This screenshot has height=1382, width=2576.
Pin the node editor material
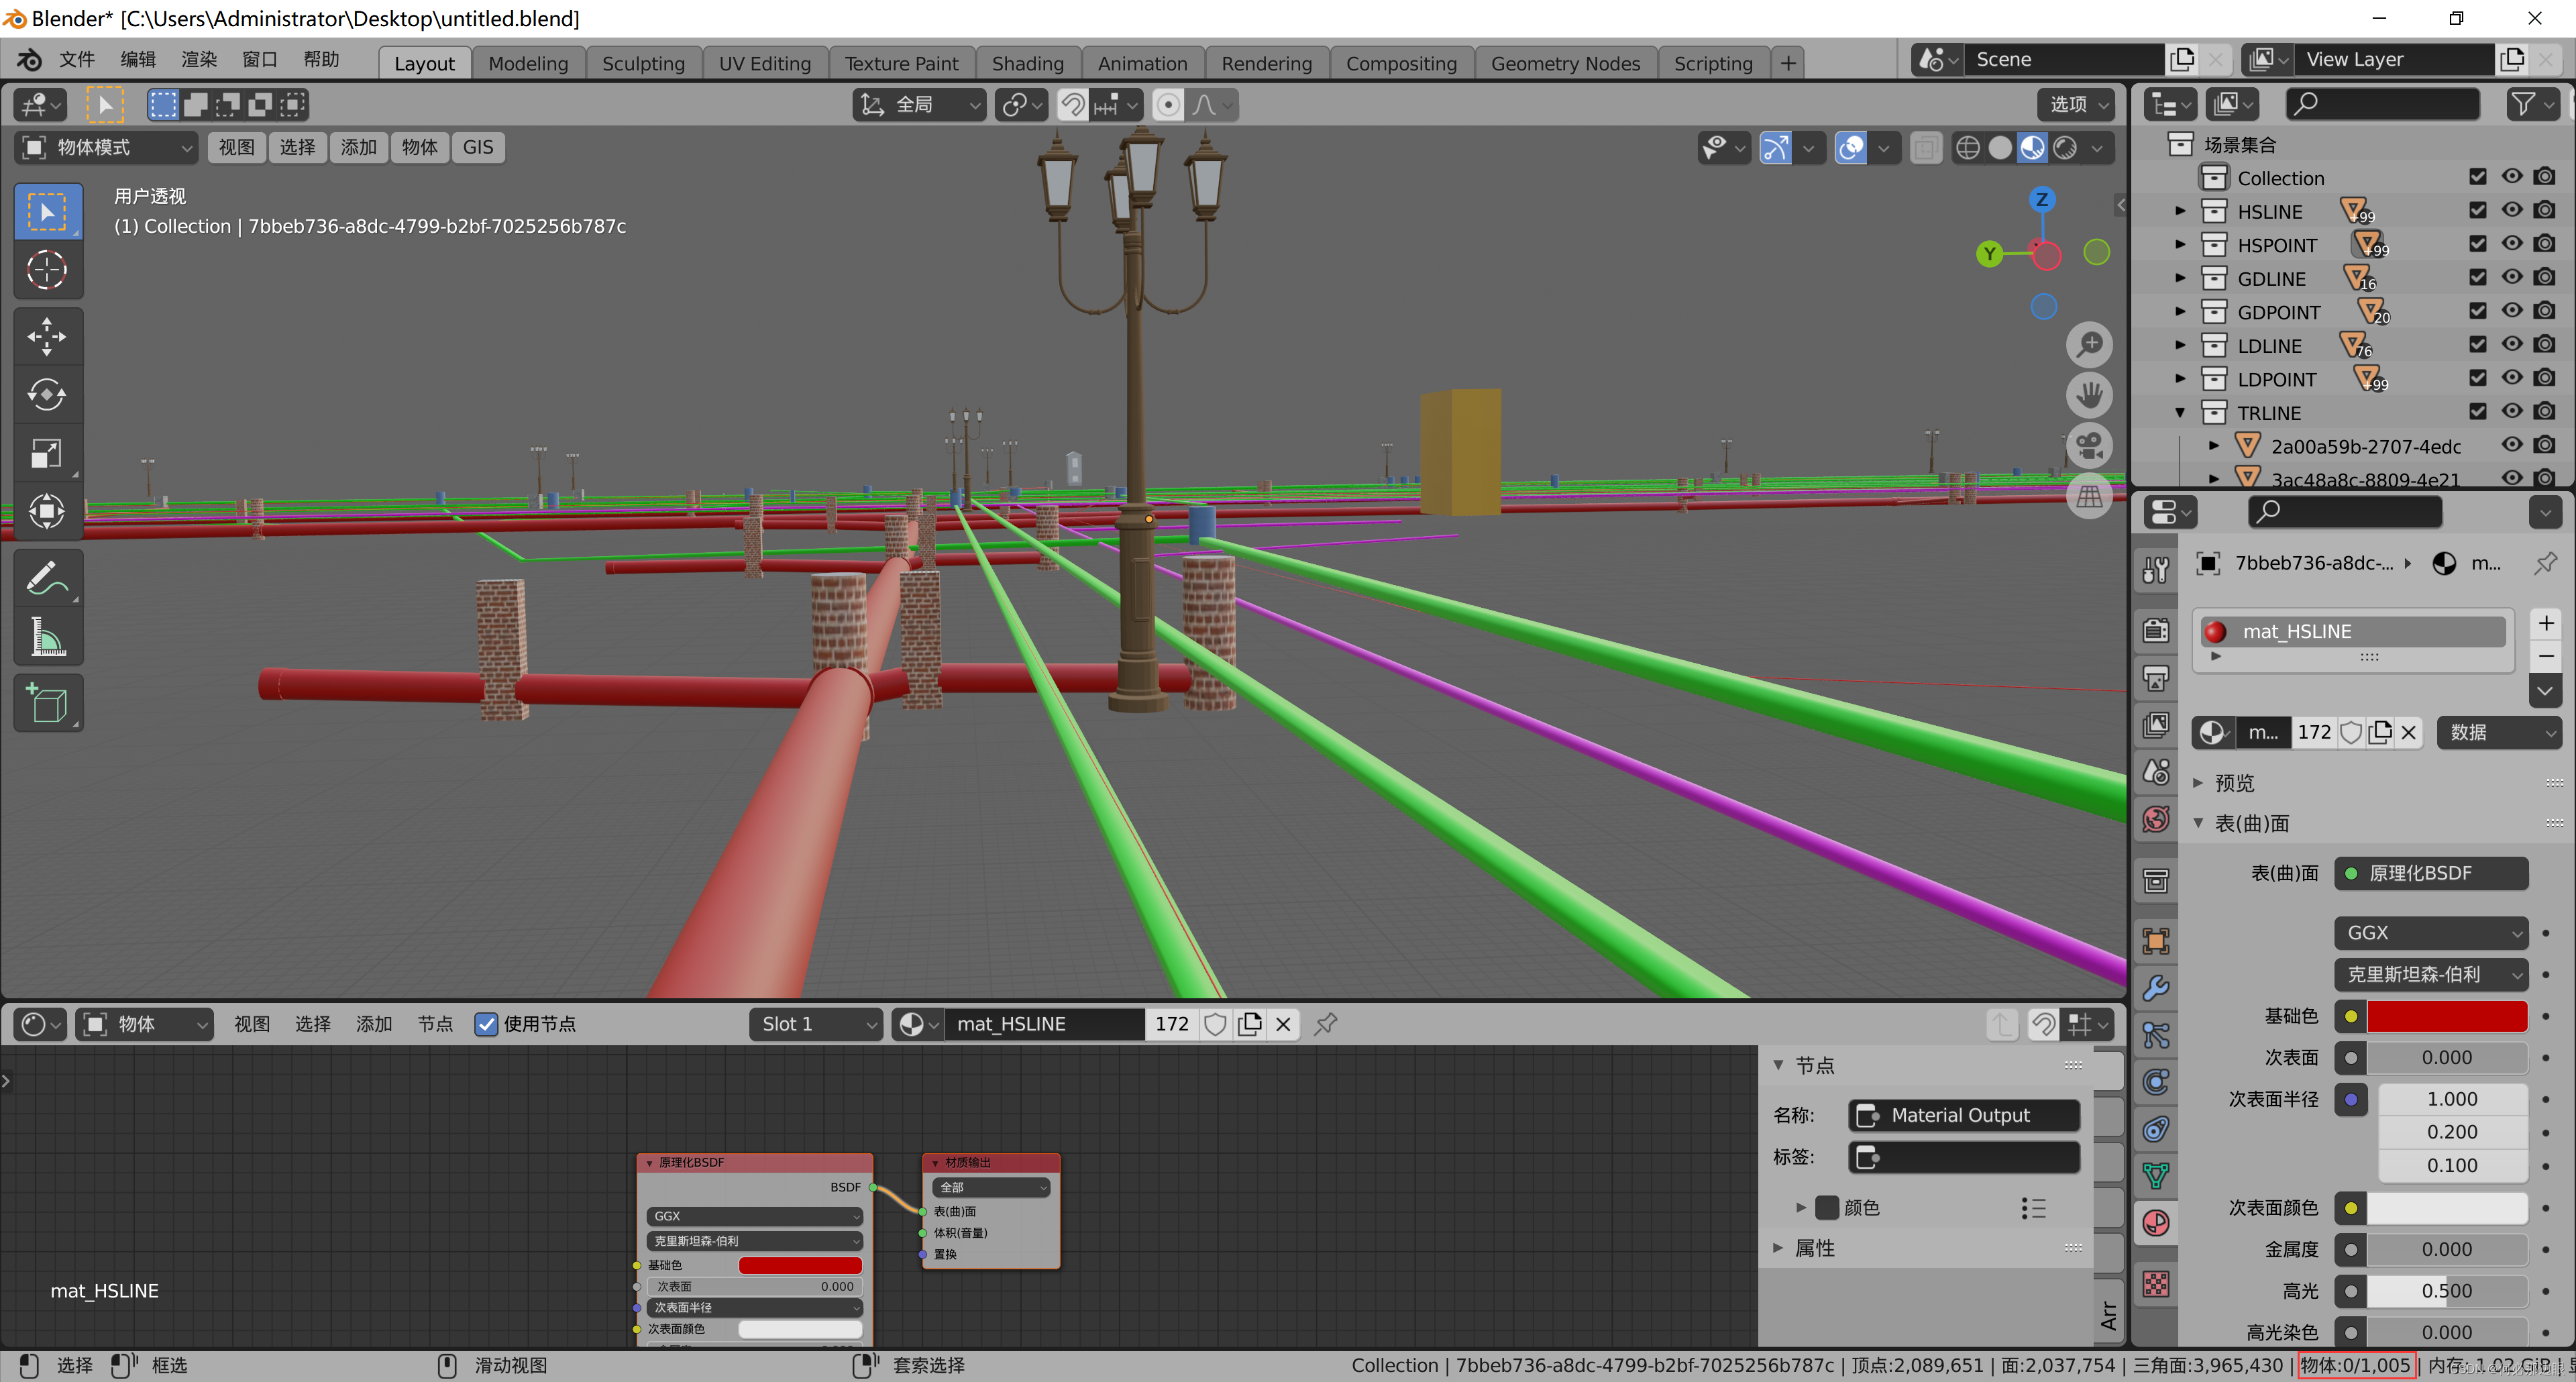point(1326,1024)
